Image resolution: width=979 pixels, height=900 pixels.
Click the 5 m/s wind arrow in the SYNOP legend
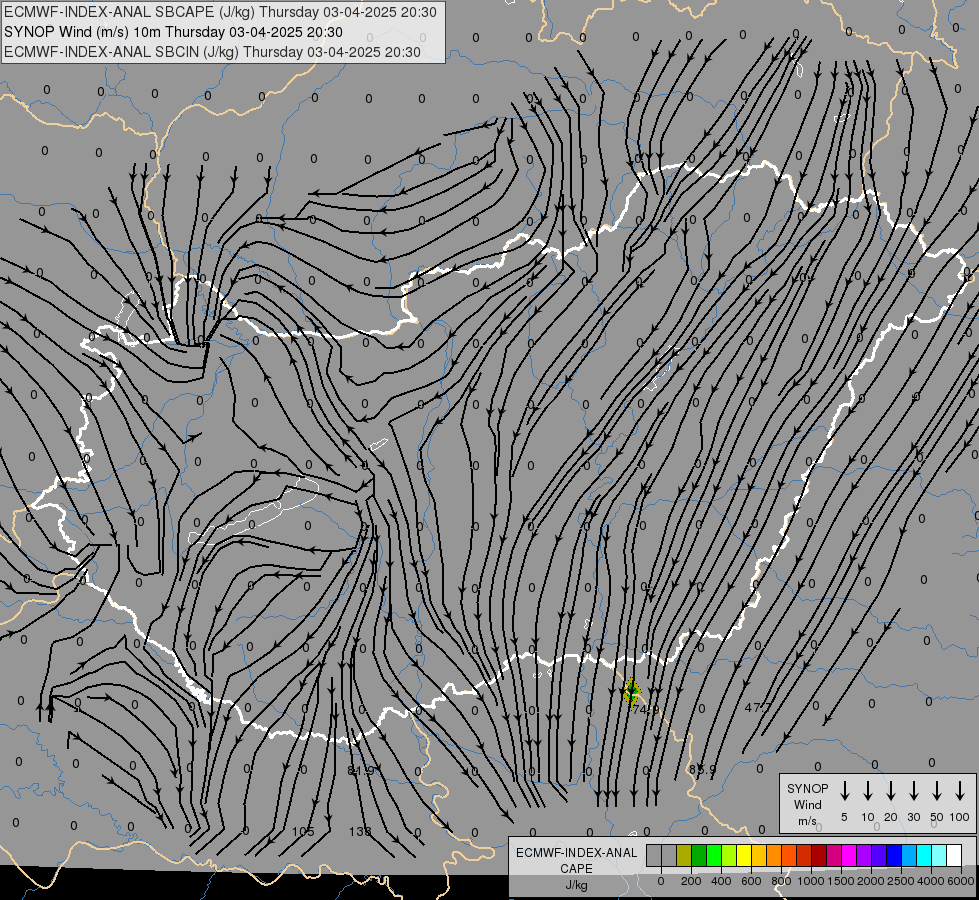click(x=844, y=791)
